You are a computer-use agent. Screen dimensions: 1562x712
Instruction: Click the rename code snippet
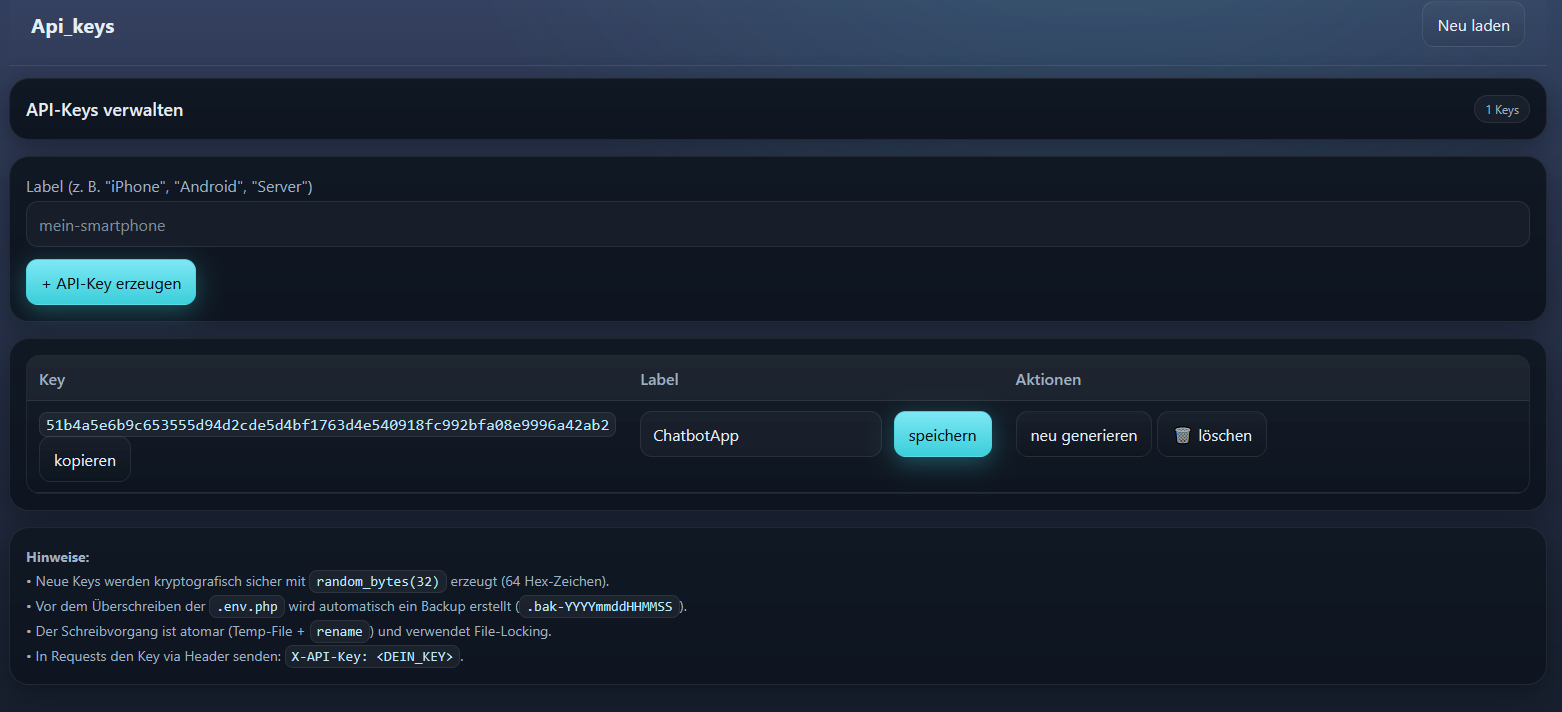tap(339, 632)
